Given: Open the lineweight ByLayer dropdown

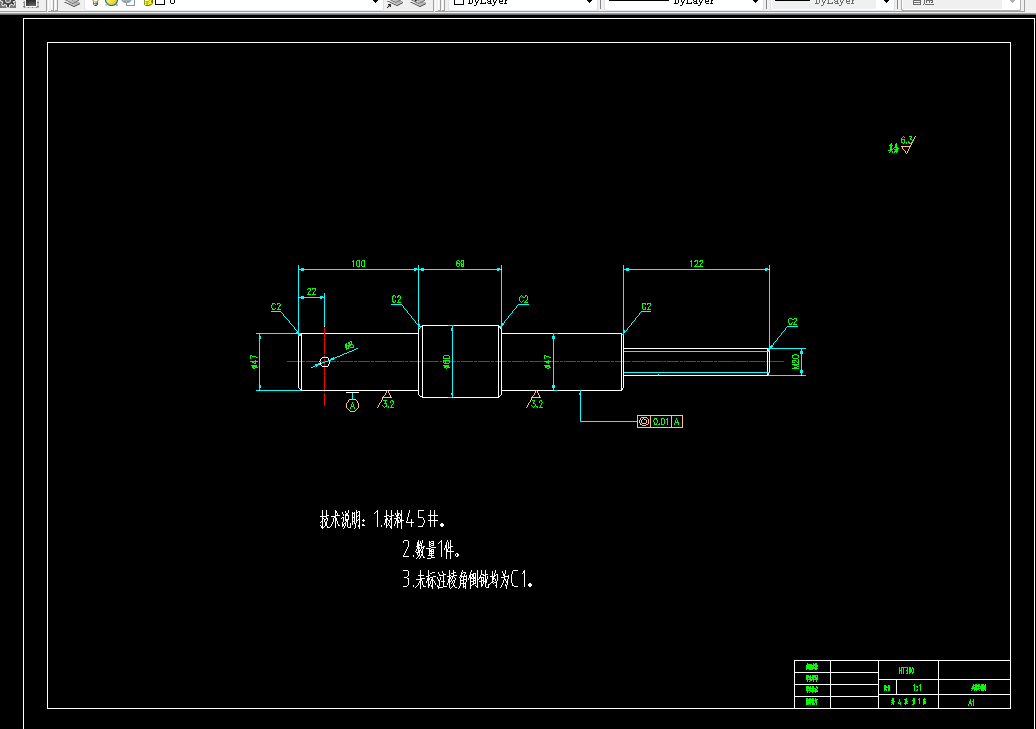Looking at the screenshot, I should (x=832, y=3).
